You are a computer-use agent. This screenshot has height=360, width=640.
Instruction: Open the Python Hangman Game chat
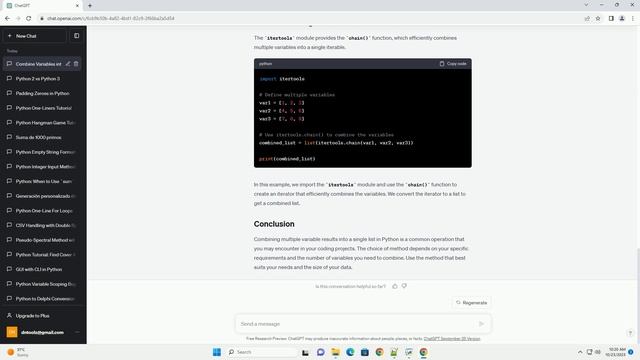coord(42,123)
